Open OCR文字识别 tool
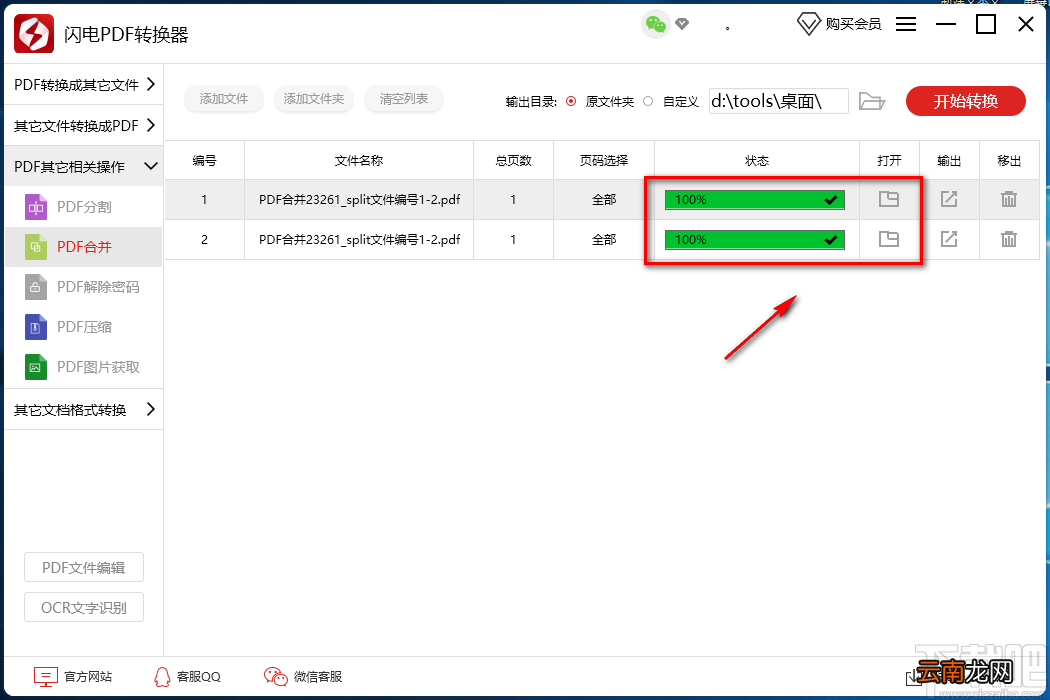 [84, 608]
